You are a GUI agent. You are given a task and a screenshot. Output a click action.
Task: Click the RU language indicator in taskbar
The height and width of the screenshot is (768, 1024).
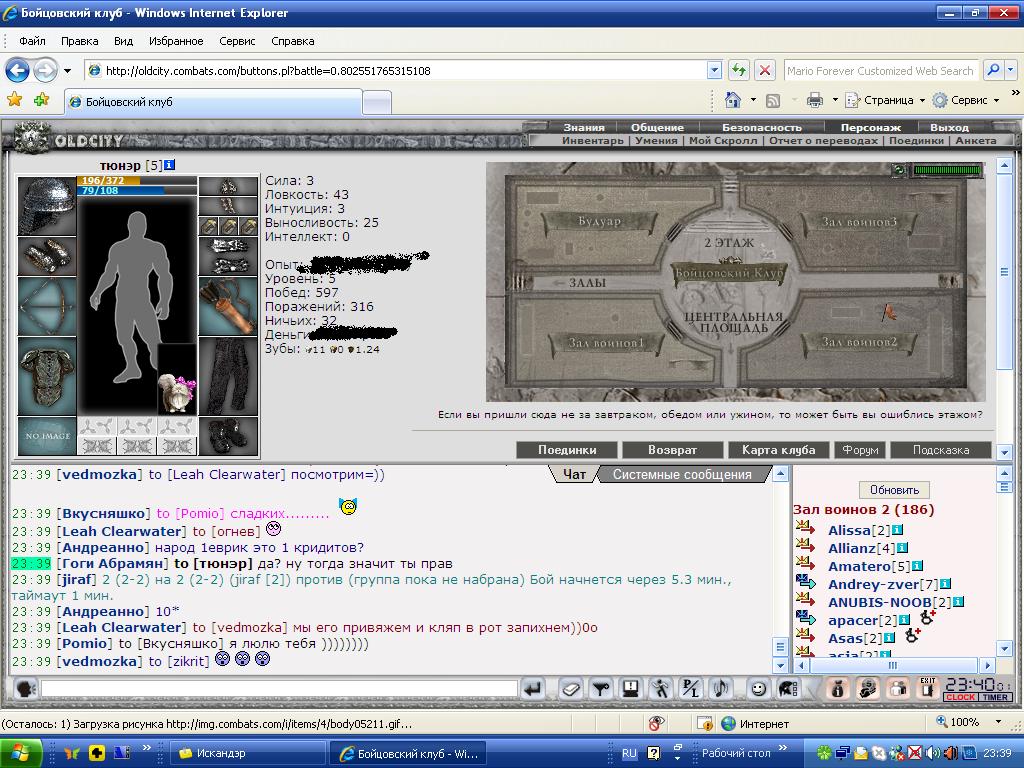(x=629, y=753)
